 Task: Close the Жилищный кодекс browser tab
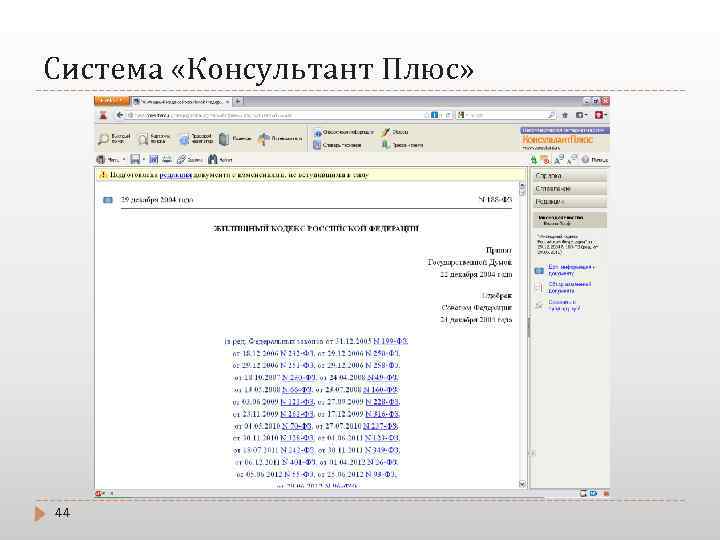228,101
